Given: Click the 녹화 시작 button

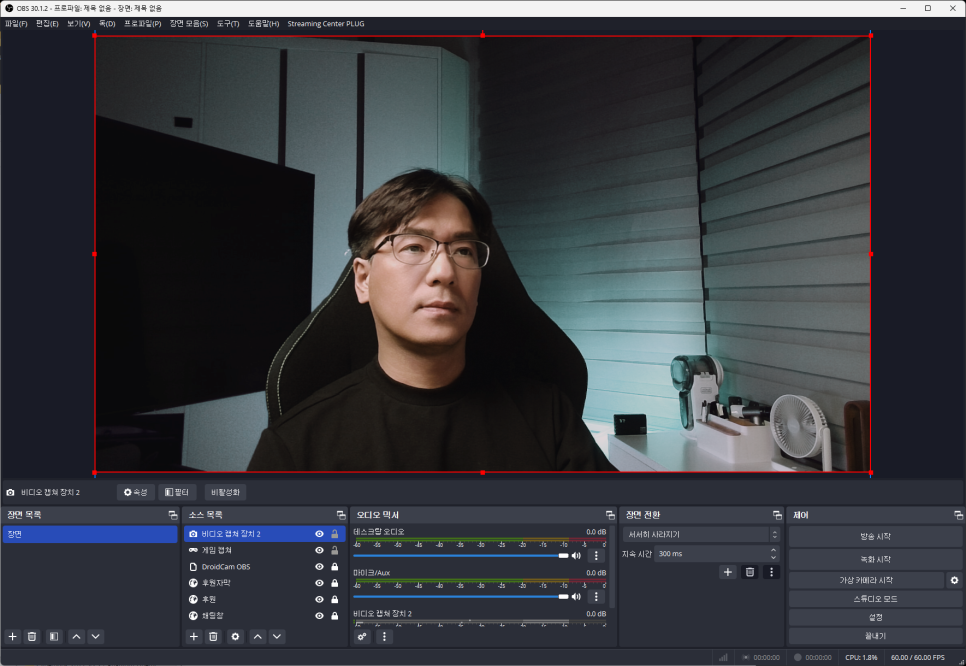Looking at the screenshot, I should (875, 559).
